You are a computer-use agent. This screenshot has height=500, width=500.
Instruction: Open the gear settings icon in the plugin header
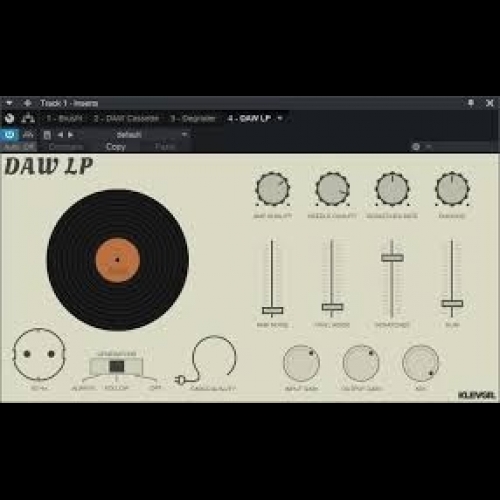[416, 147]
